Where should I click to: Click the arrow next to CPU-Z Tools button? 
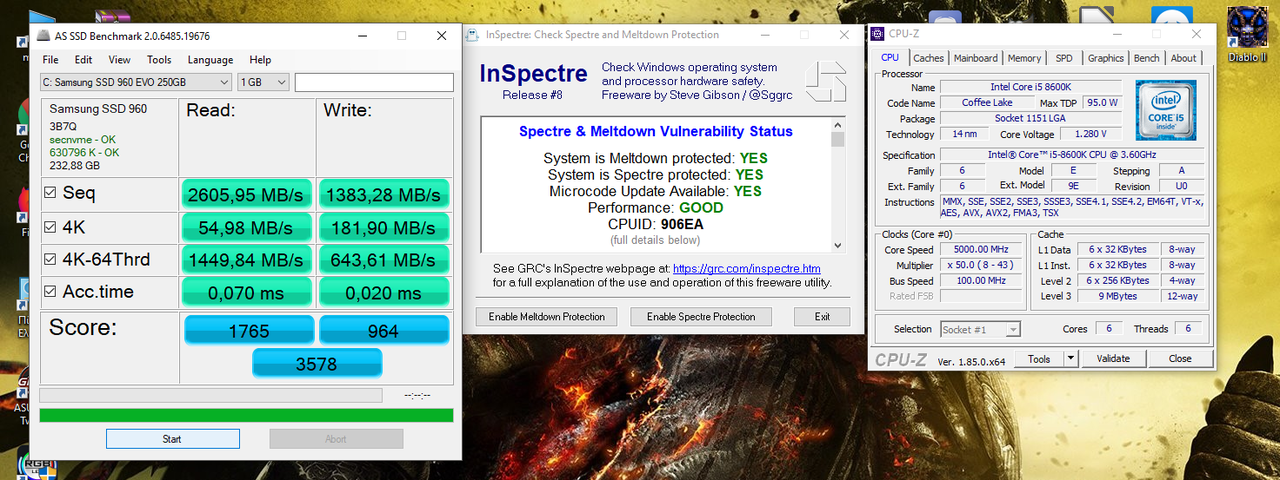pyautogui.click(x=1070, y=358)
